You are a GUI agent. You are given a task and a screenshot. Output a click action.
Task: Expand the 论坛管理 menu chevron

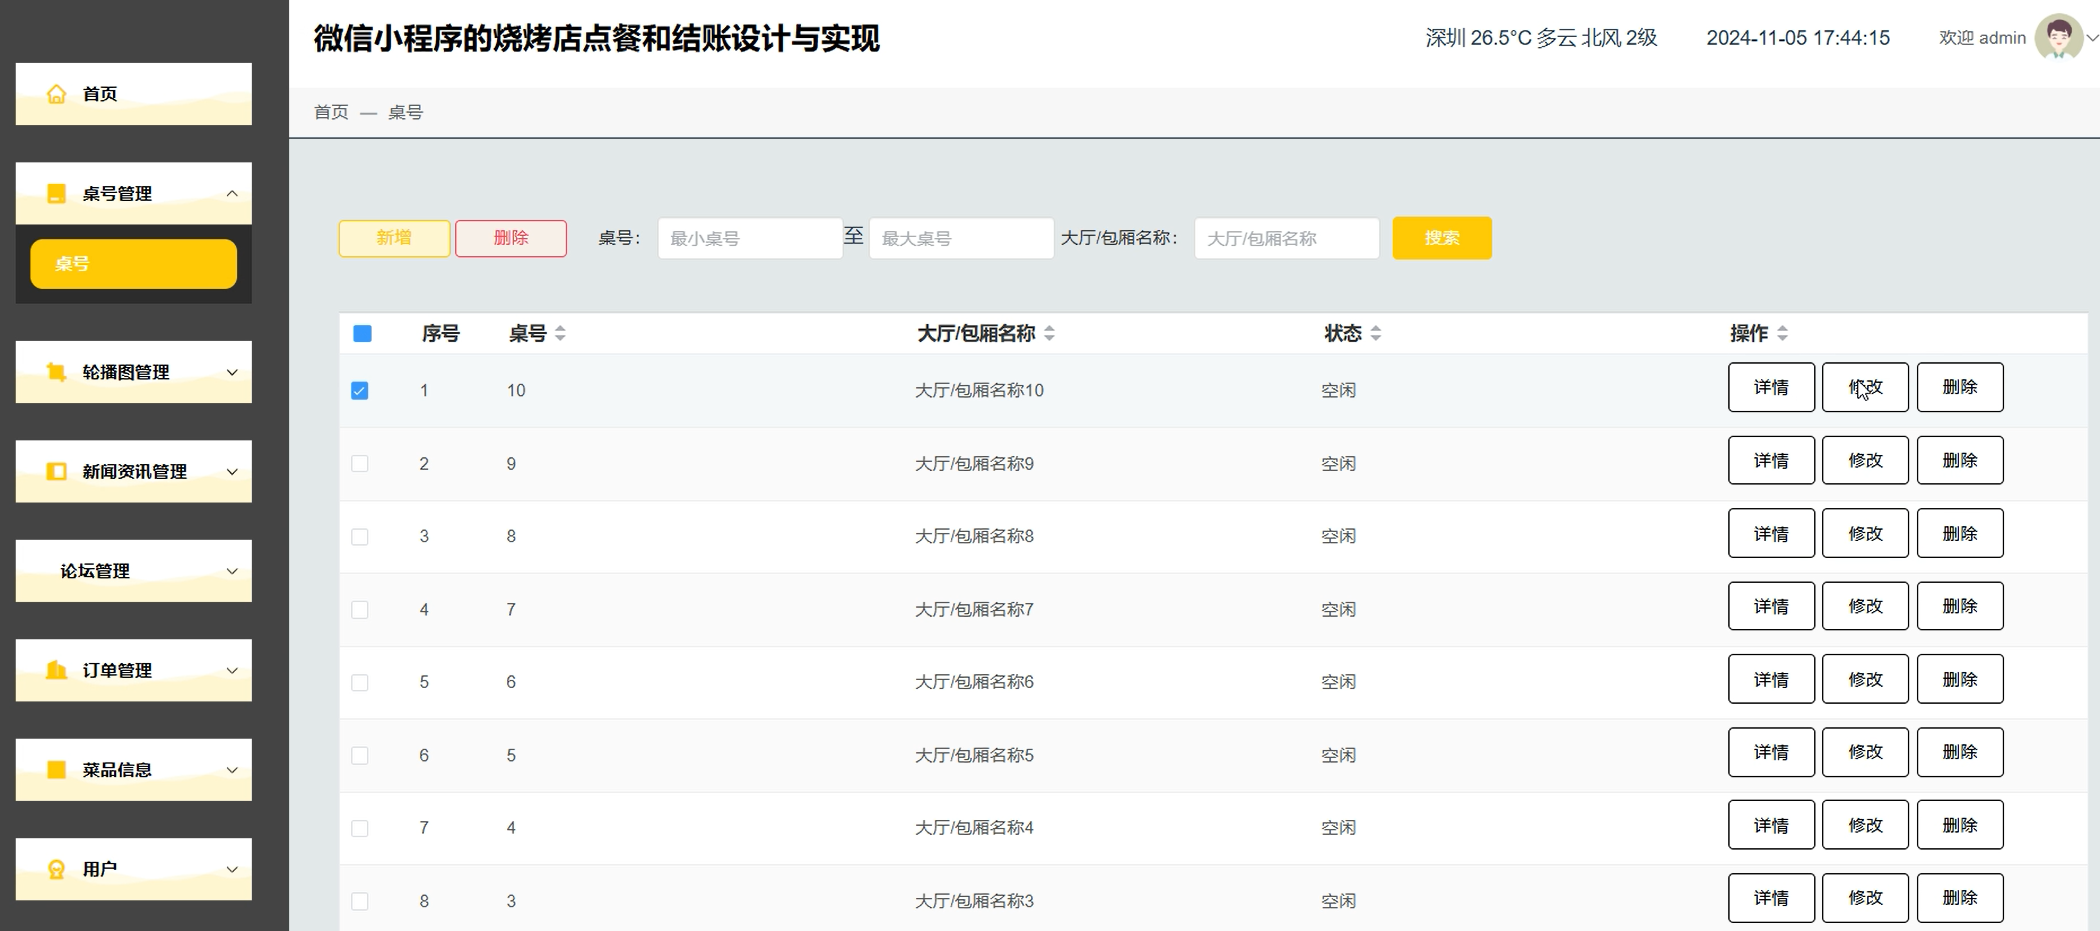[232, 571]
